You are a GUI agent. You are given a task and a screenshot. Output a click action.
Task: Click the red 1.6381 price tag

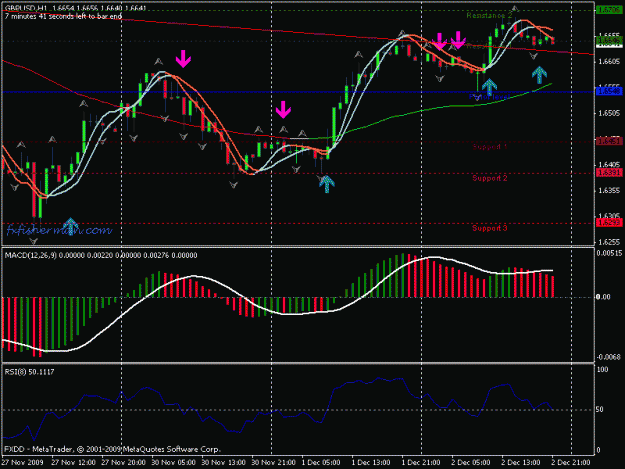[609, 173]
